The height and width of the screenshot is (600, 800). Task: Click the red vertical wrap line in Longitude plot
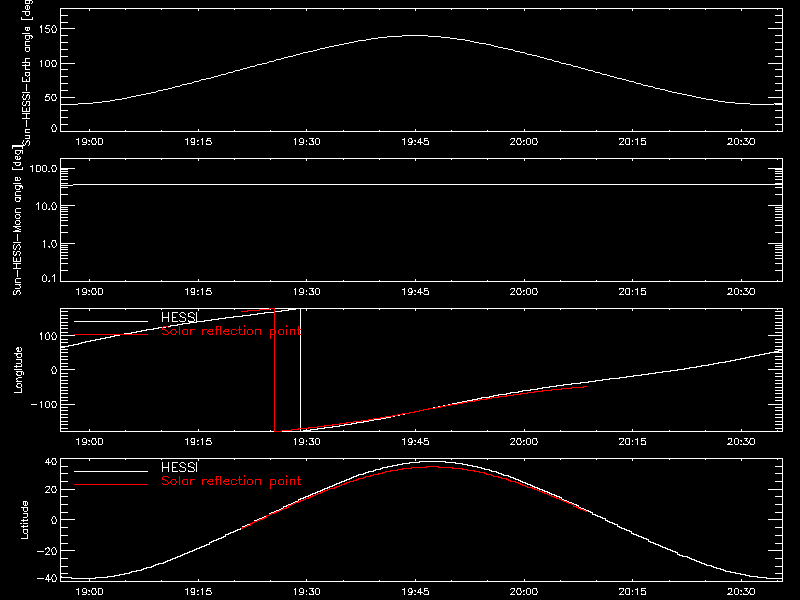click(x=274, y=370)
